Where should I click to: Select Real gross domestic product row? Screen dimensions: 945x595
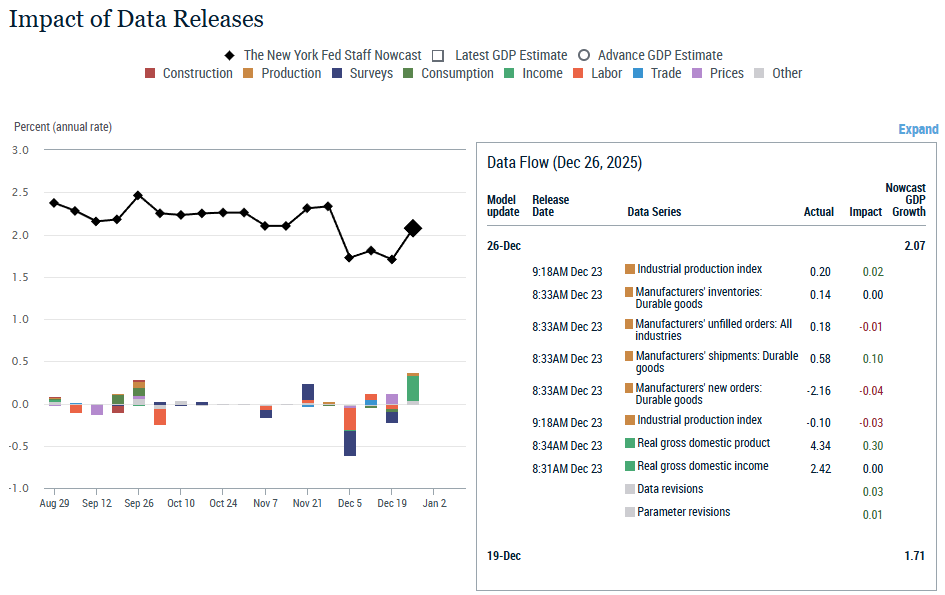pos(703,443)
